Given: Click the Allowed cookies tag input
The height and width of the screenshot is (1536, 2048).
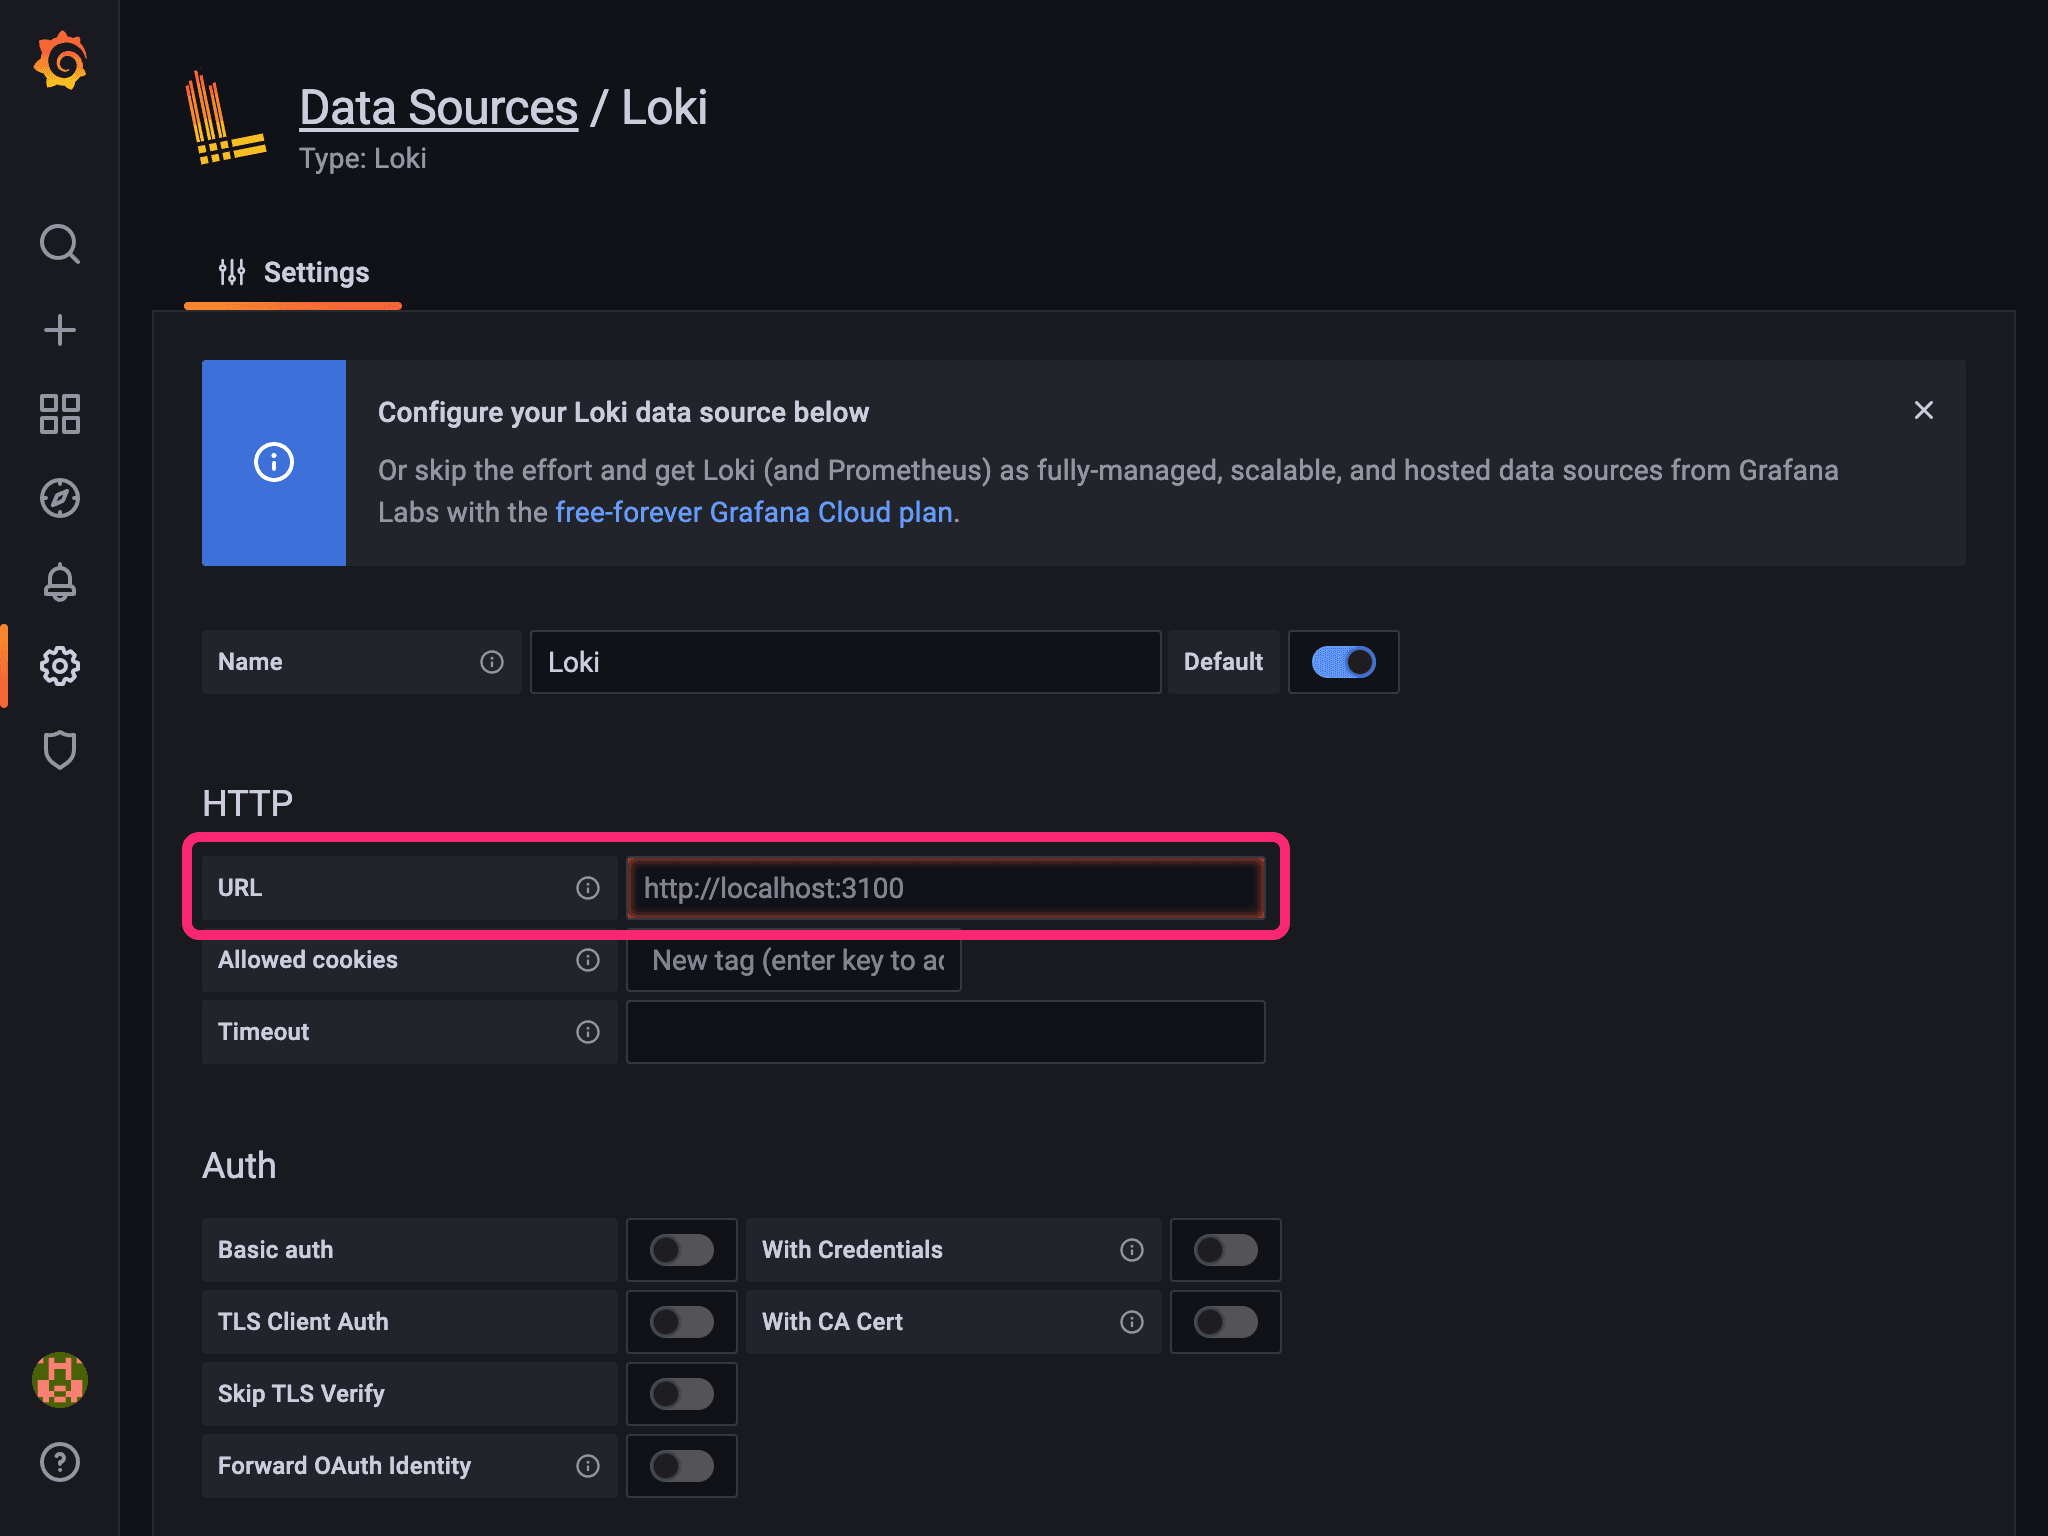Looking at the screenshot, I should 790,958.
